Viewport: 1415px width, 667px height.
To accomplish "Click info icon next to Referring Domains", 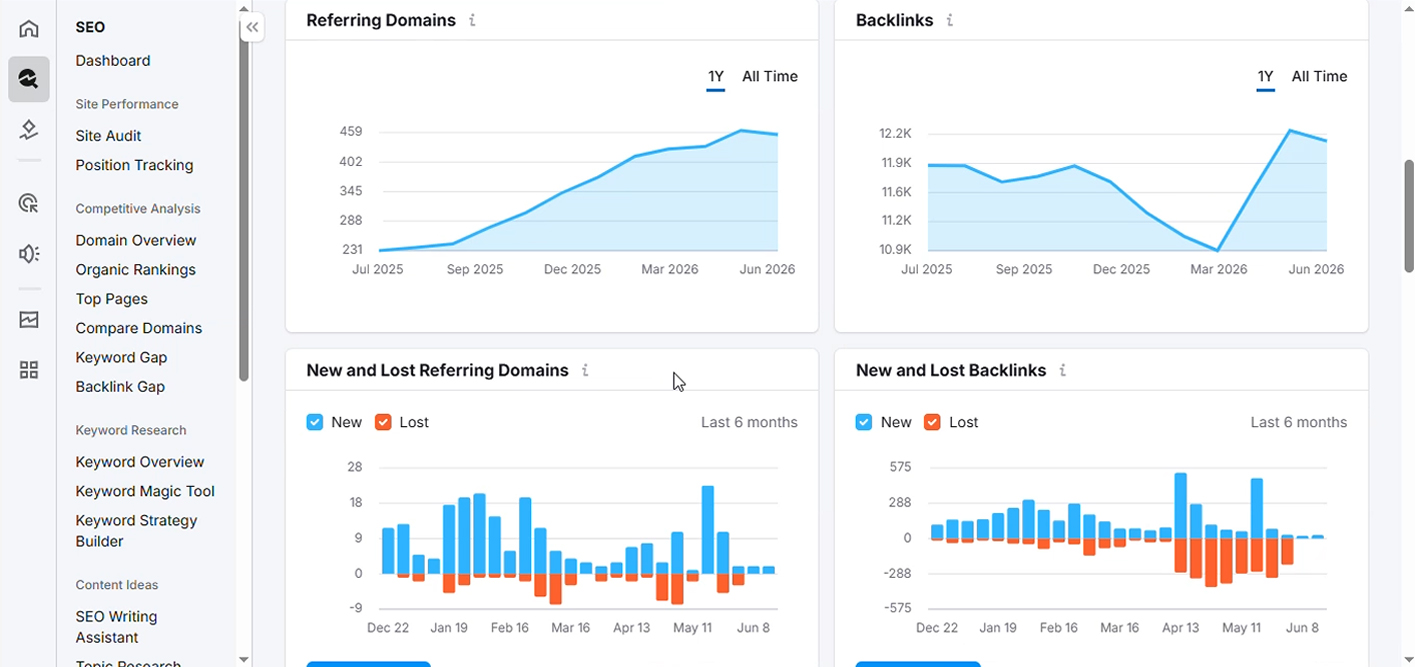I will point(472,20).
